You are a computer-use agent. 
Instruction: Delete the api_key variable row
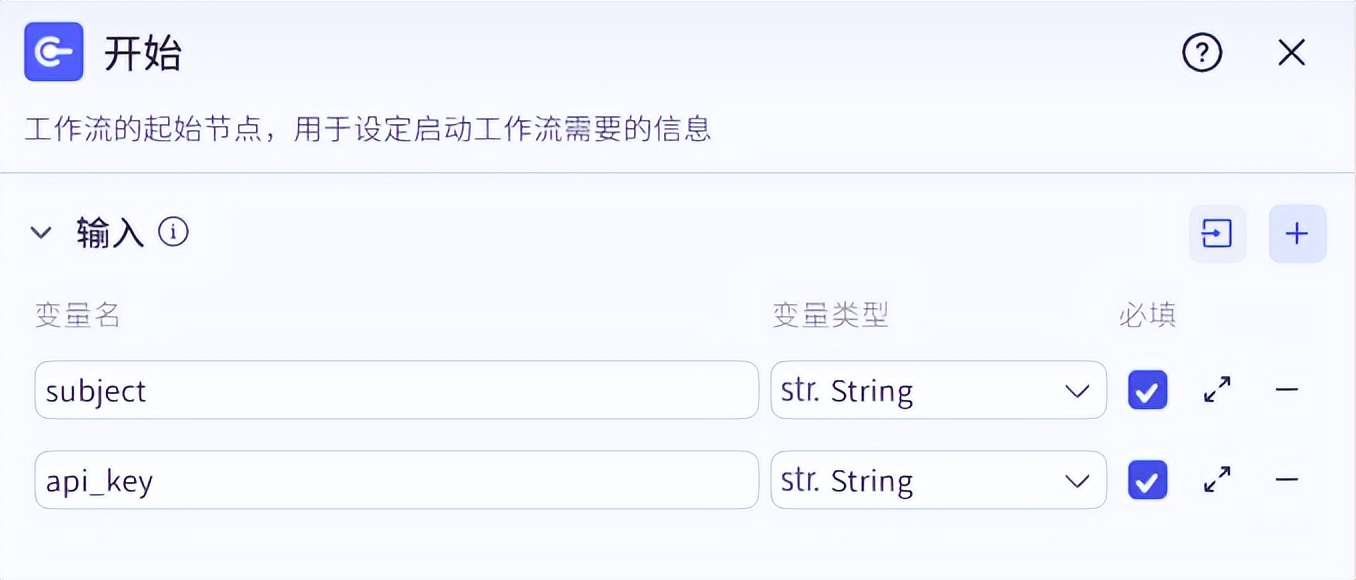(1287, 480)
